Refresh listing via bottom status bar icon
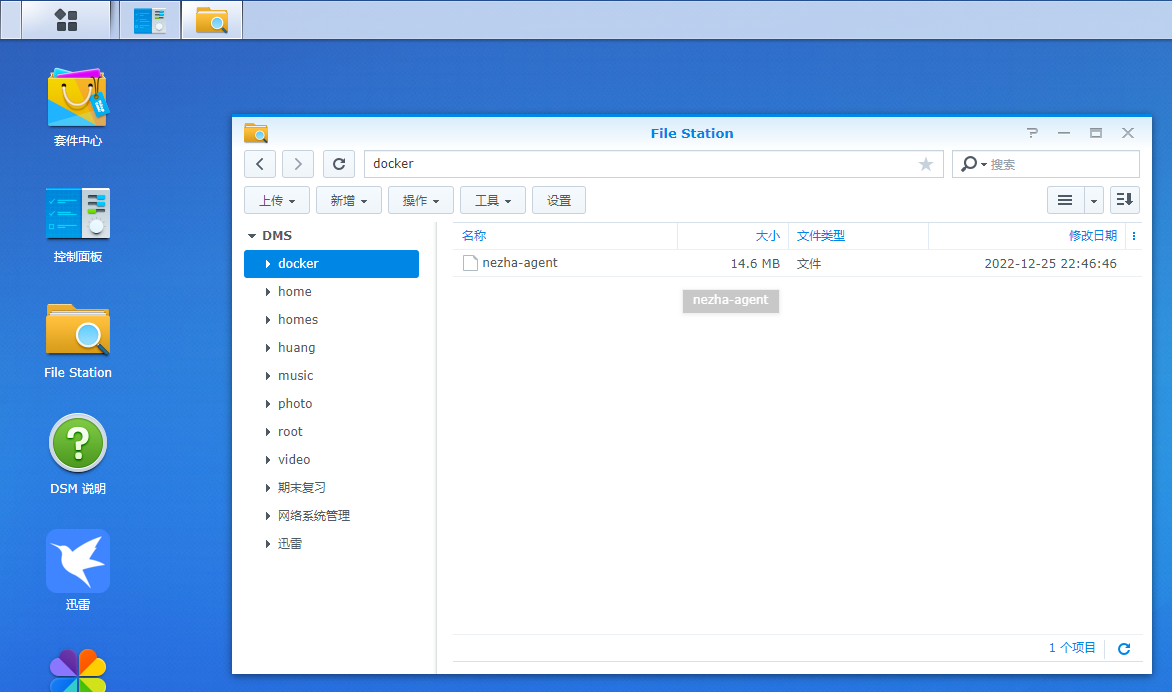Image resolution: width=1172 pixels, height=692 pixels. coord(1123,649)
